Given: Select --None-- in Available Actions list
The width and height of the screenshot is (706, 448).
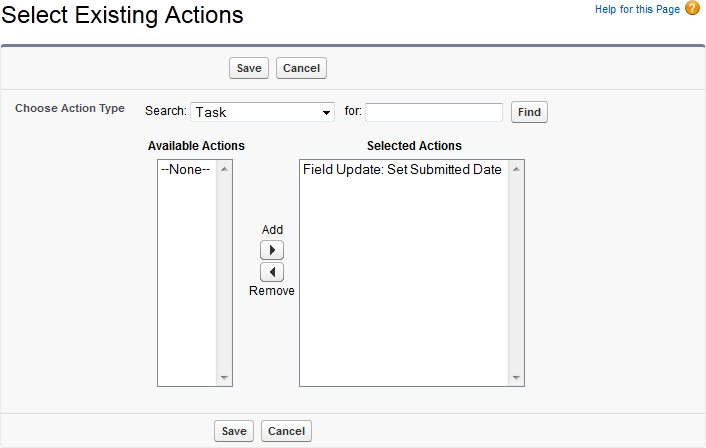Looking at the screenshot, I should coord(186,170).
